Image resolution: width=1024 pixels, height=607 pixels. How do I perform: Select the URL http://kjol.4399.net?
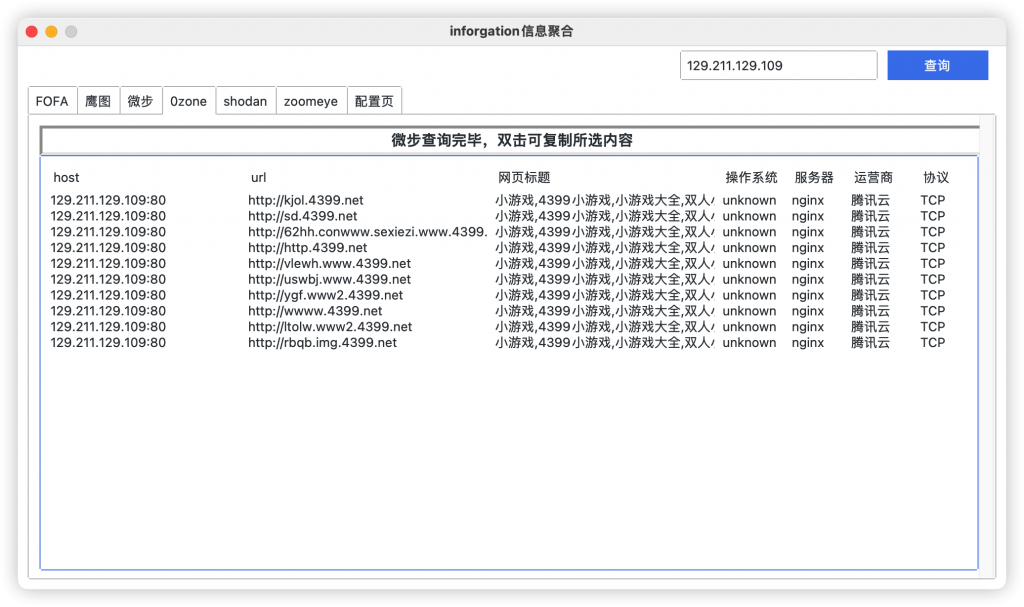tap(306, 200)
